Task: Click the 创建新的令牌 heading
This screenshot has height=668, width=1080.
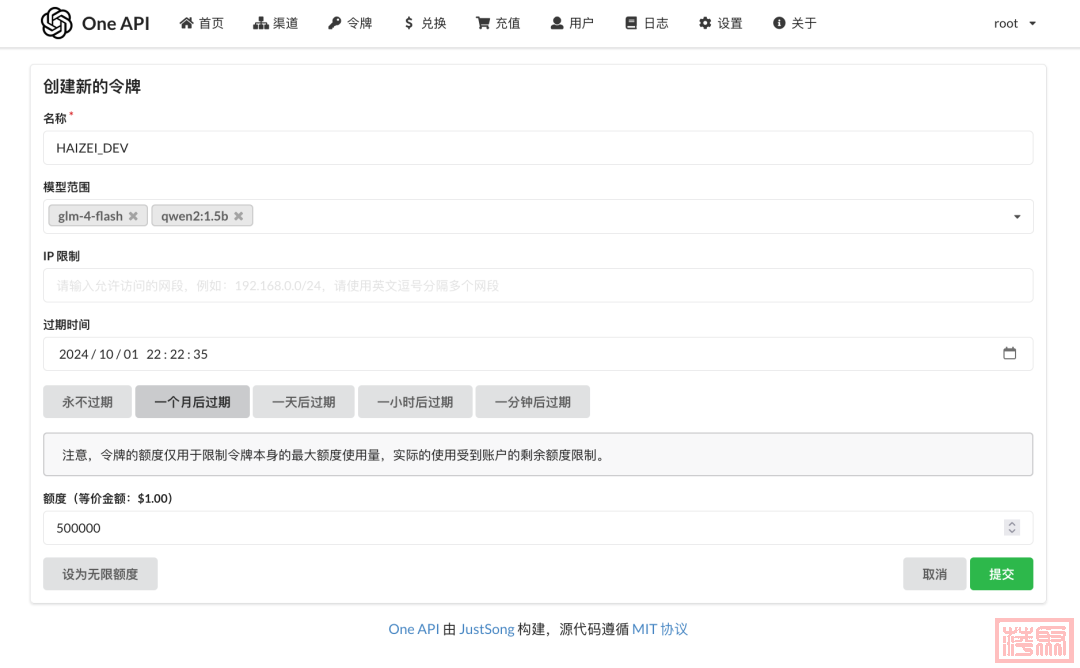Action: [x=92, y=87]
